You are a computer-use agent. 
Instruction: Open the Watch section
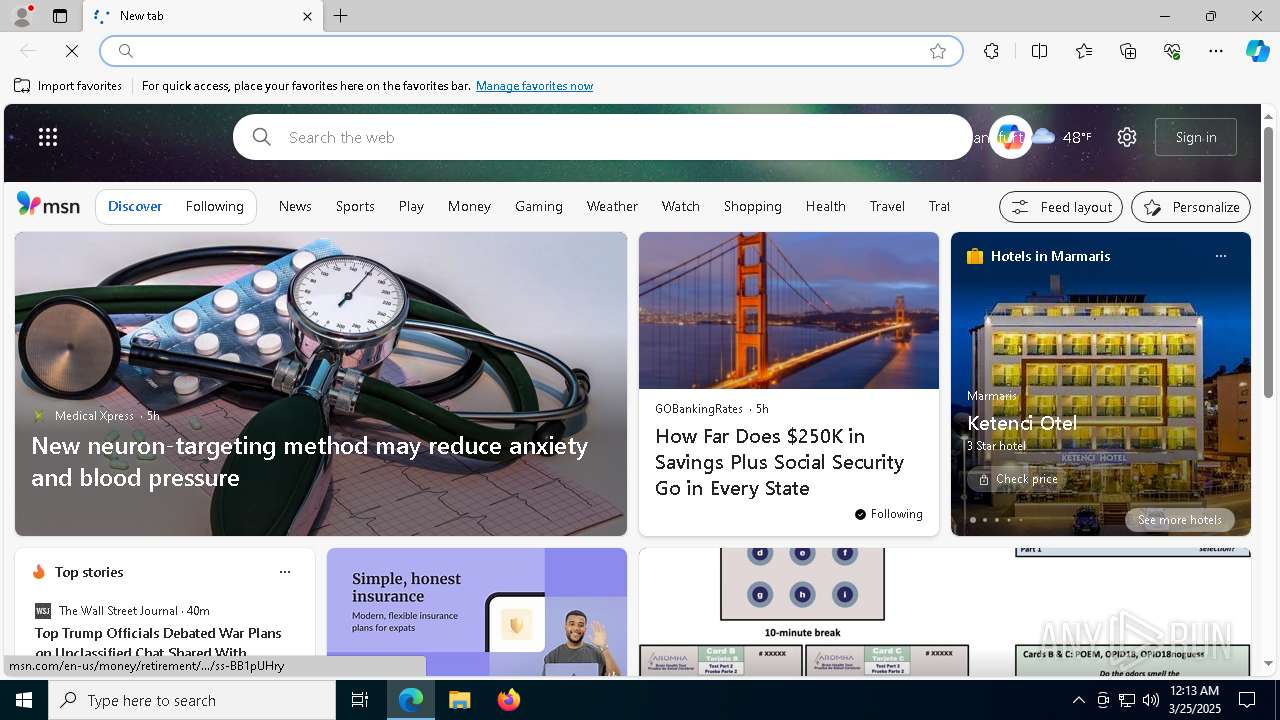coord(680,206)
